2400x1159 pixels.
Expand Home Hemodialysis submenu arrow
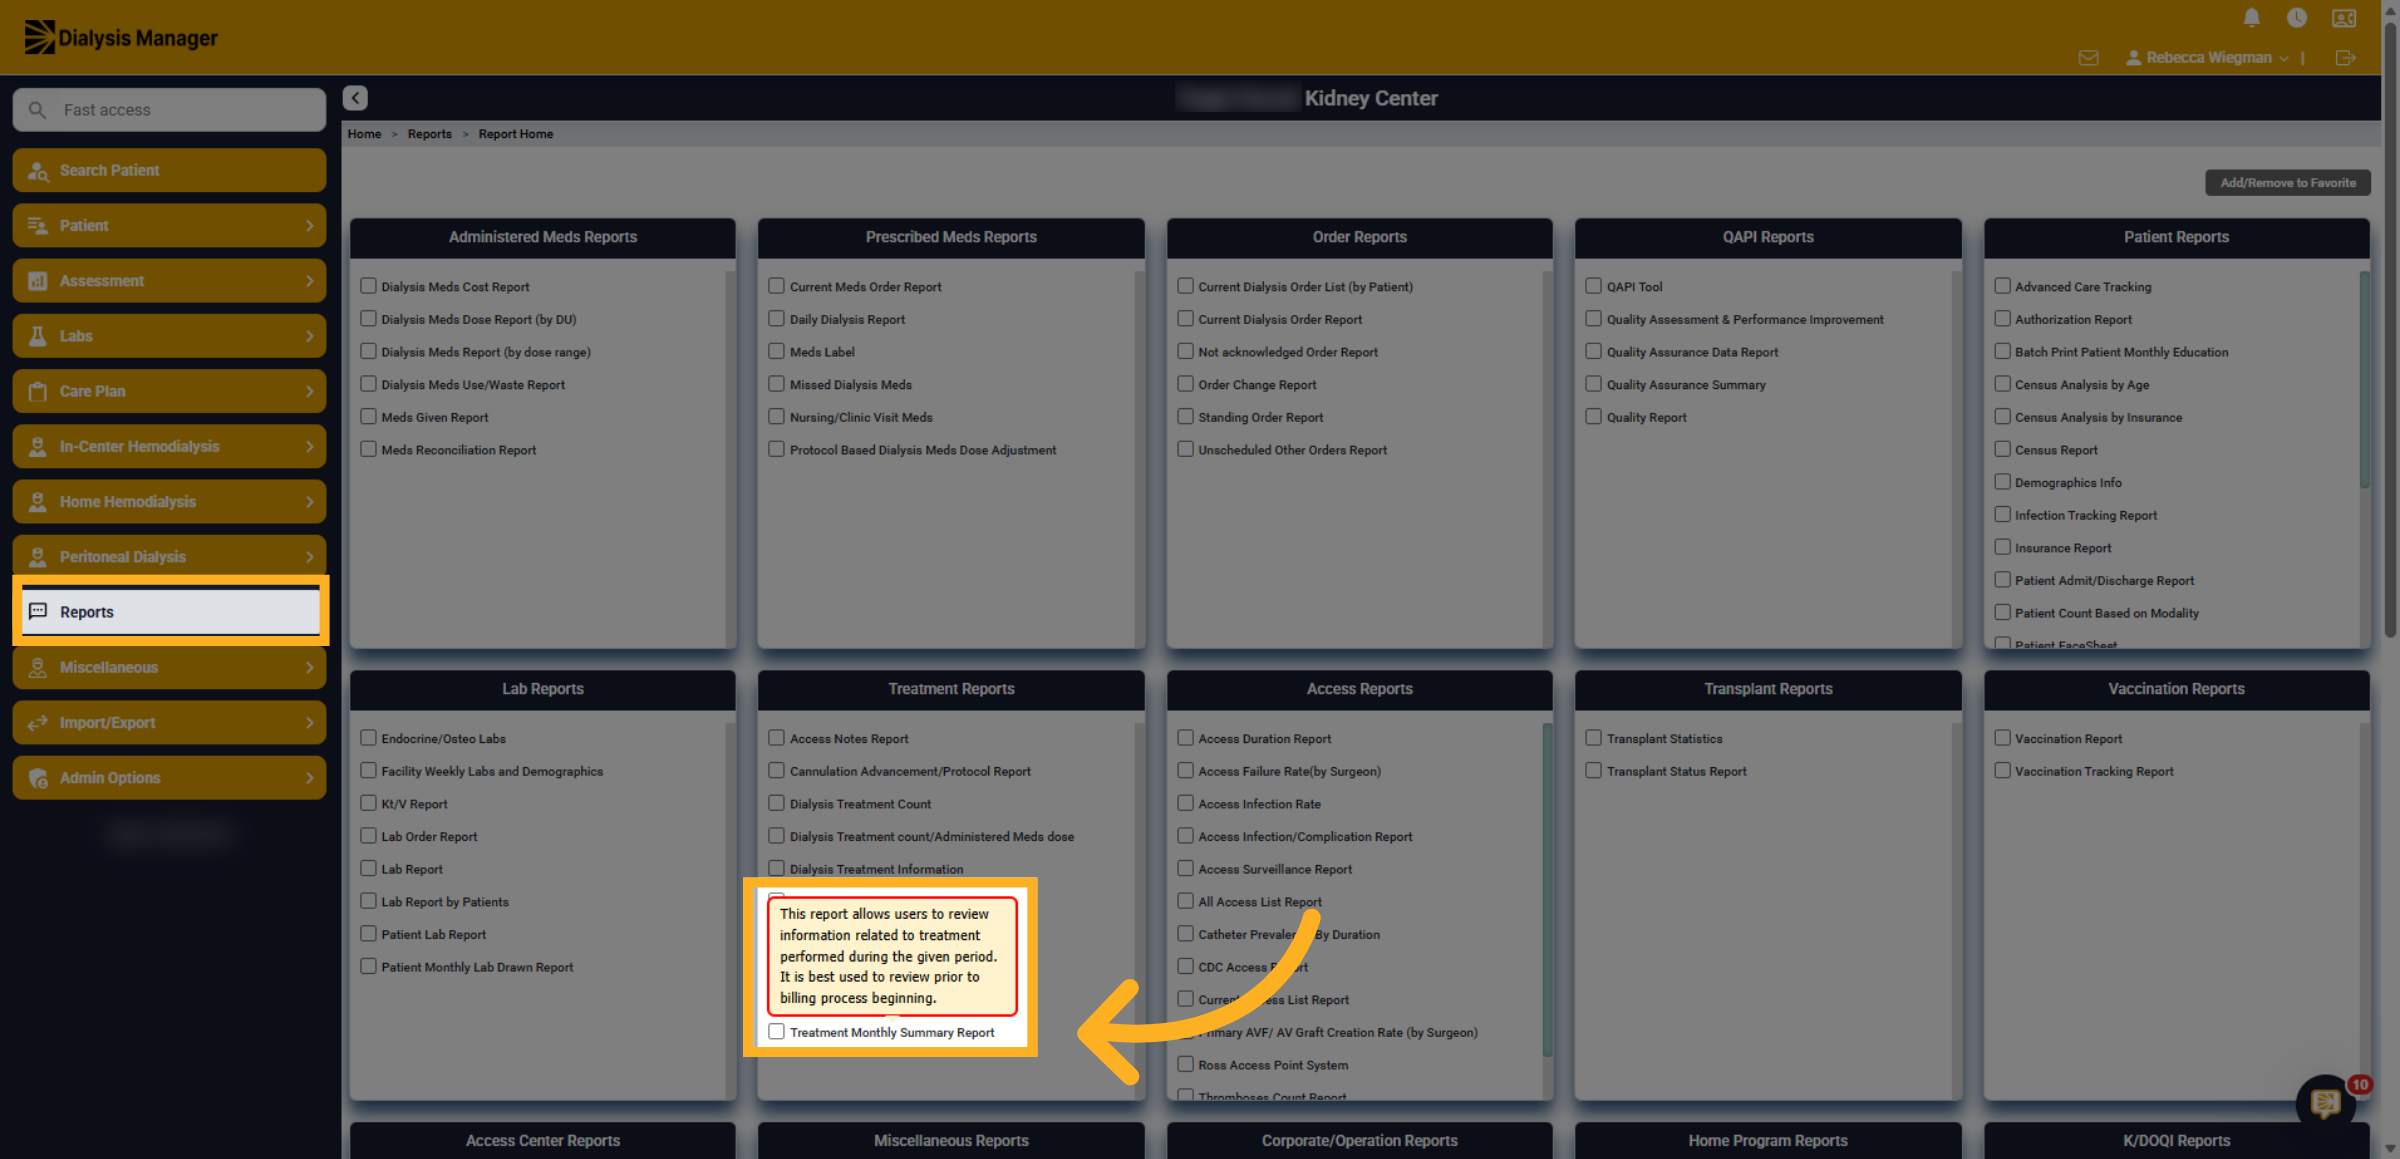coord(309,502)
